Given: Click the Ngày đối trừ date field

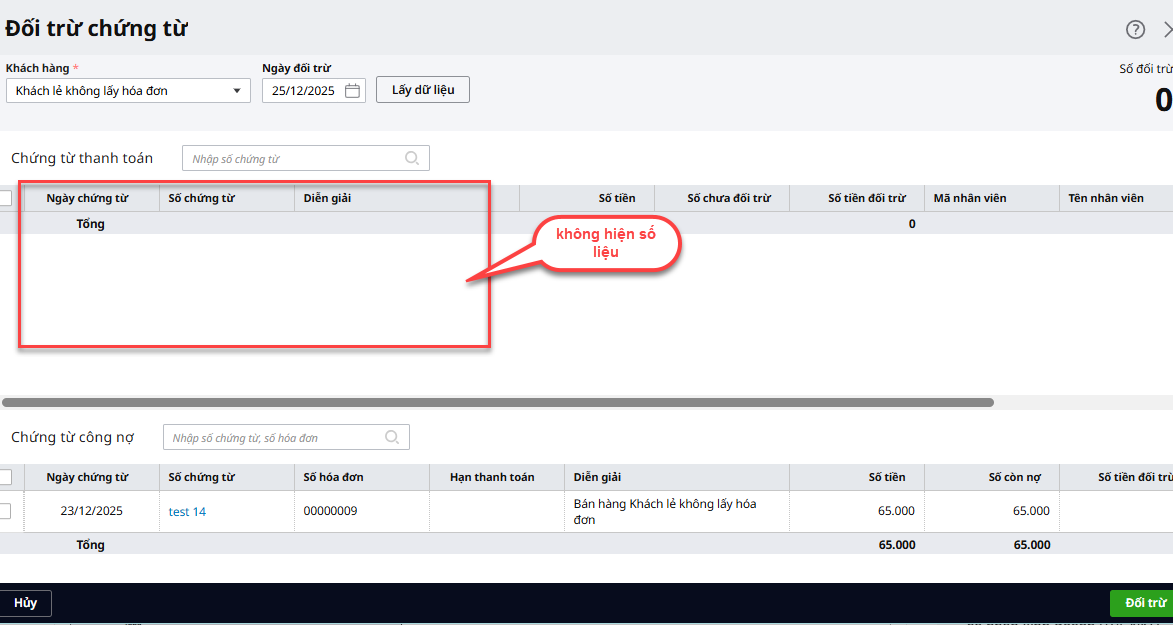Looking at the screenshot, I should pos(305,91).
